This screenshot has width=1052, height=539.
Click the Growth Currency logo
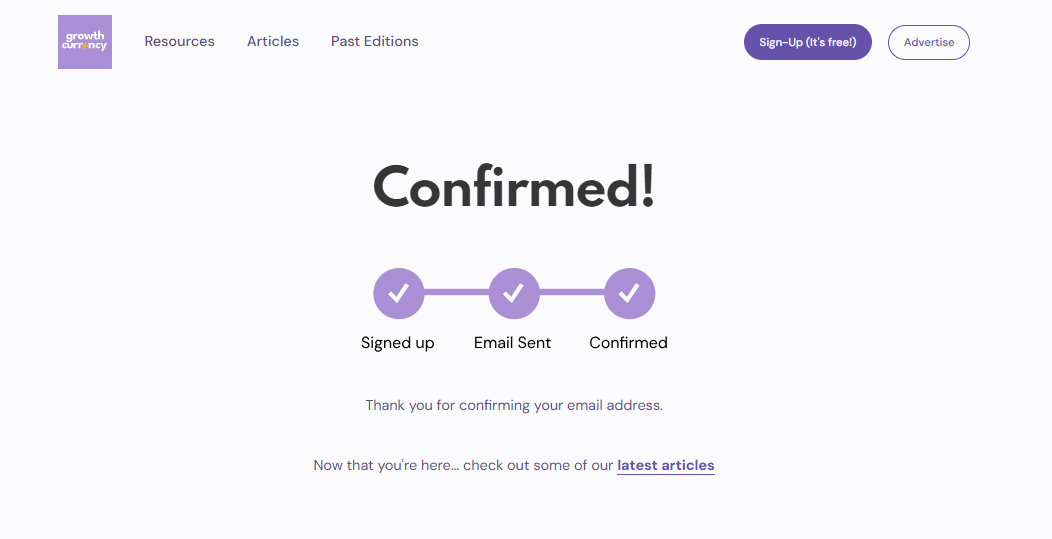(x=85, y=42)
